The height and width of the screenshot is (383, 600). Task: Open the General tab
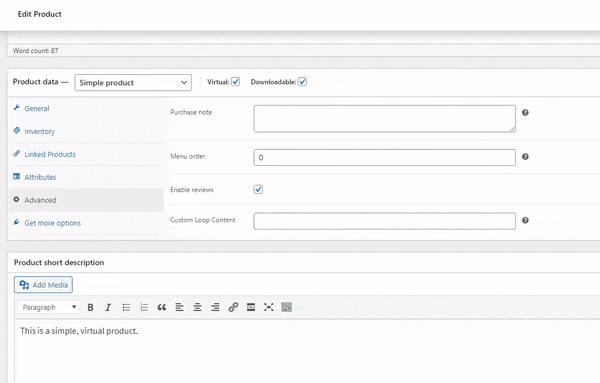coord(86,108)
